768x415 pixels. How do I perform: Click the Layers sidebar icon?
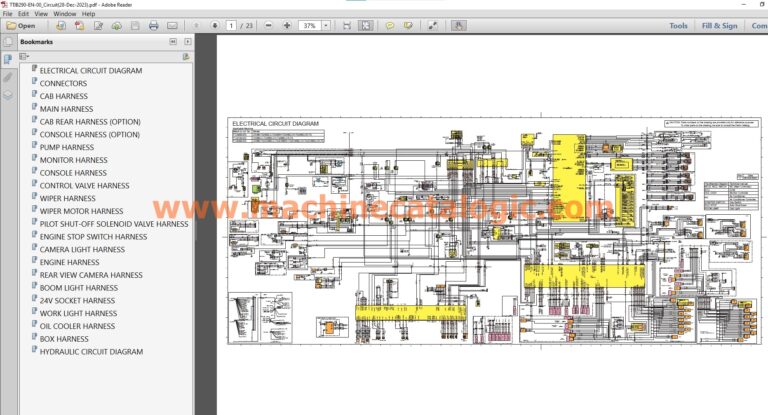[x=8, y=95]
